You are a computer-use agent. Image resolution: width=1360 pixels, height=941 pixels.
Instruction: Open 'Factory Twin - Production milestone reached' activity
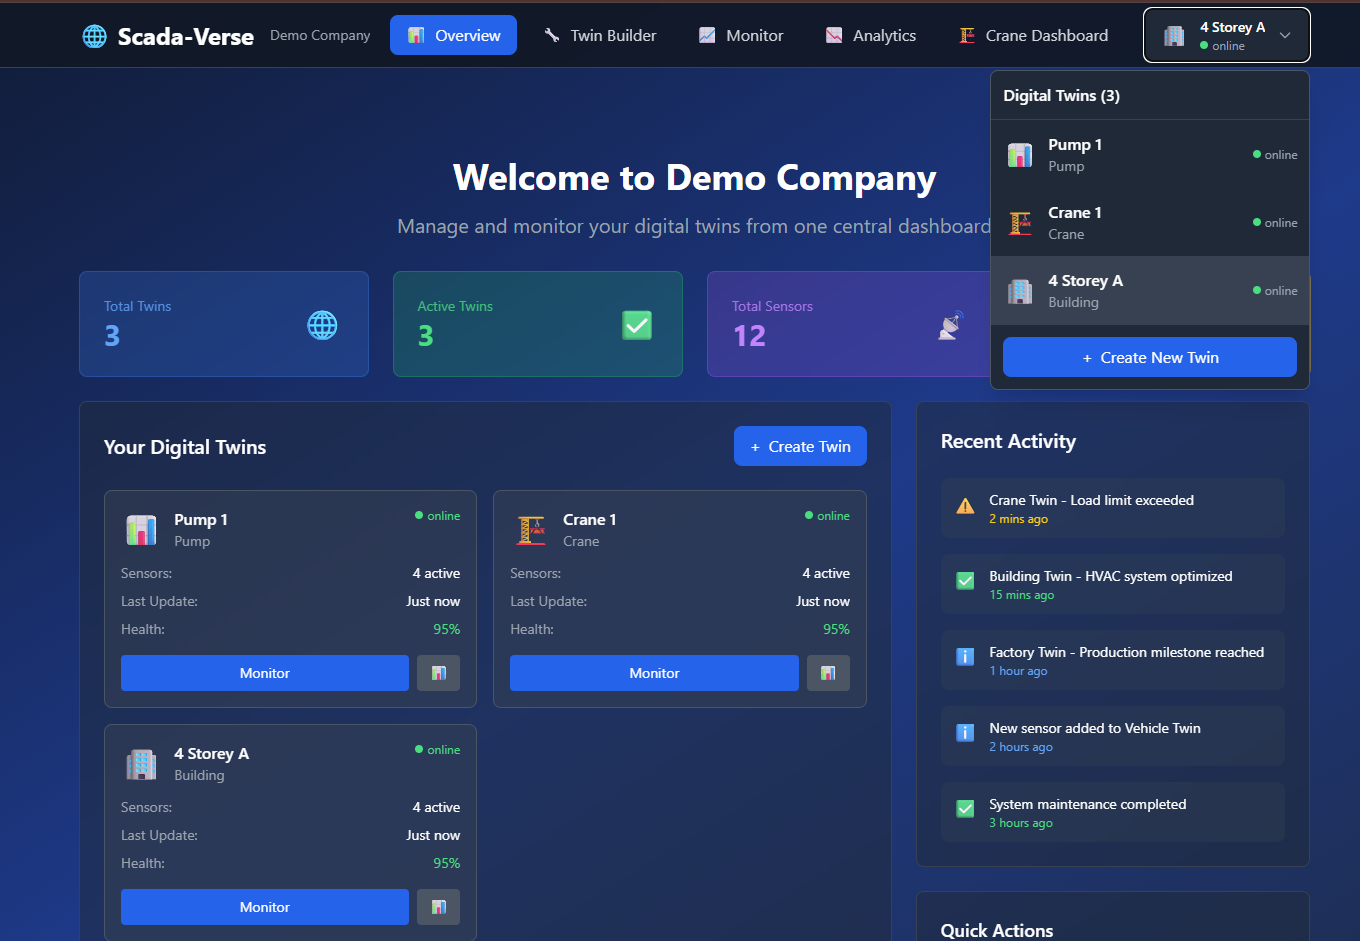click(1113, 660)
